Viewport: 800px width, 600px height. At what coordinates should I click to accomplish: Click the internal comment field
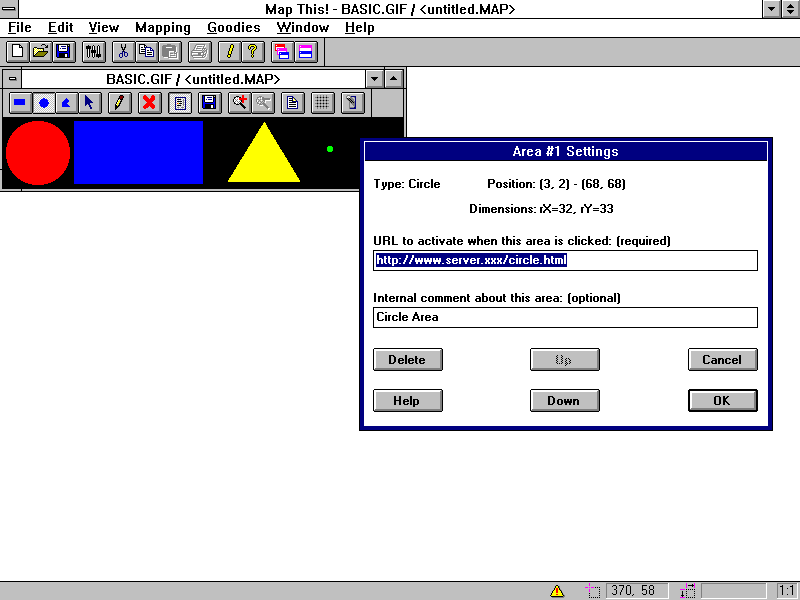click(x=565, y=317)
